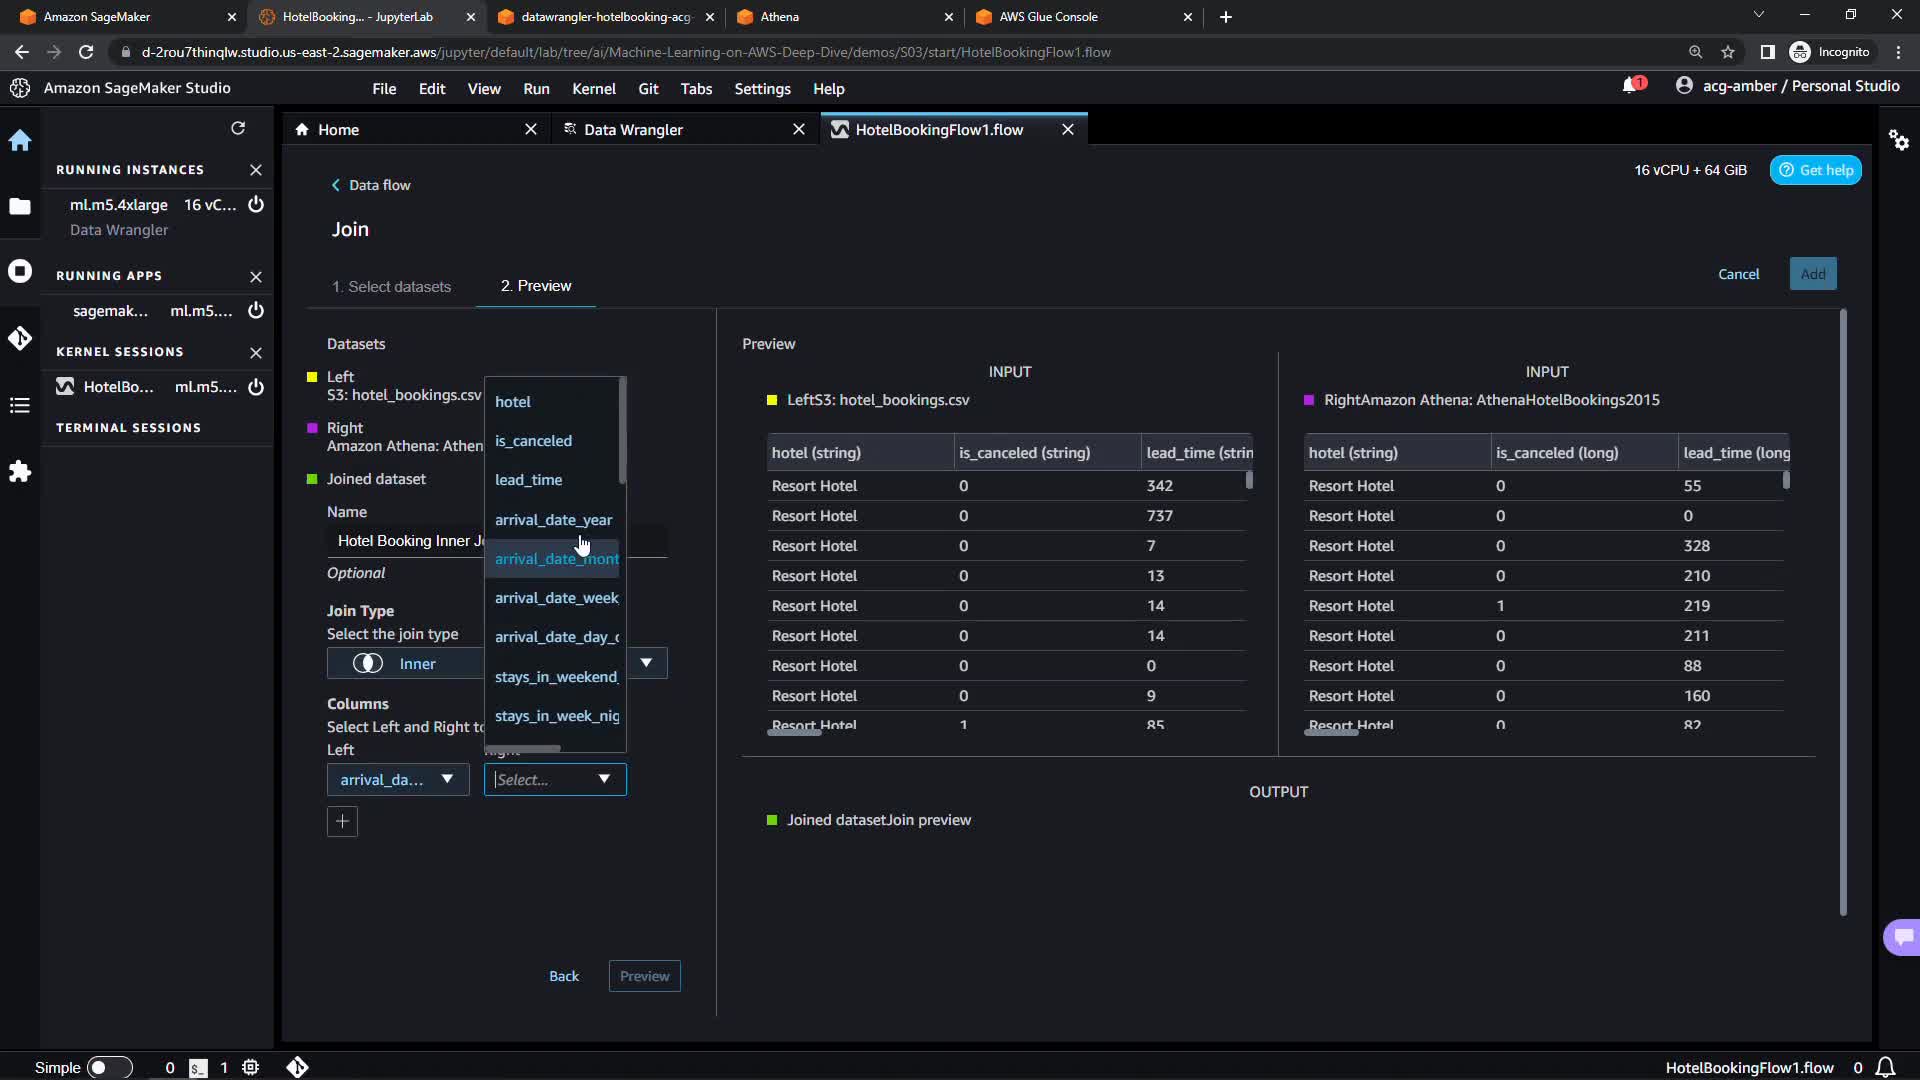The image size is (1920, 1080).
Task: Open the table of contents sidebar icon
Action: (20, 405)
